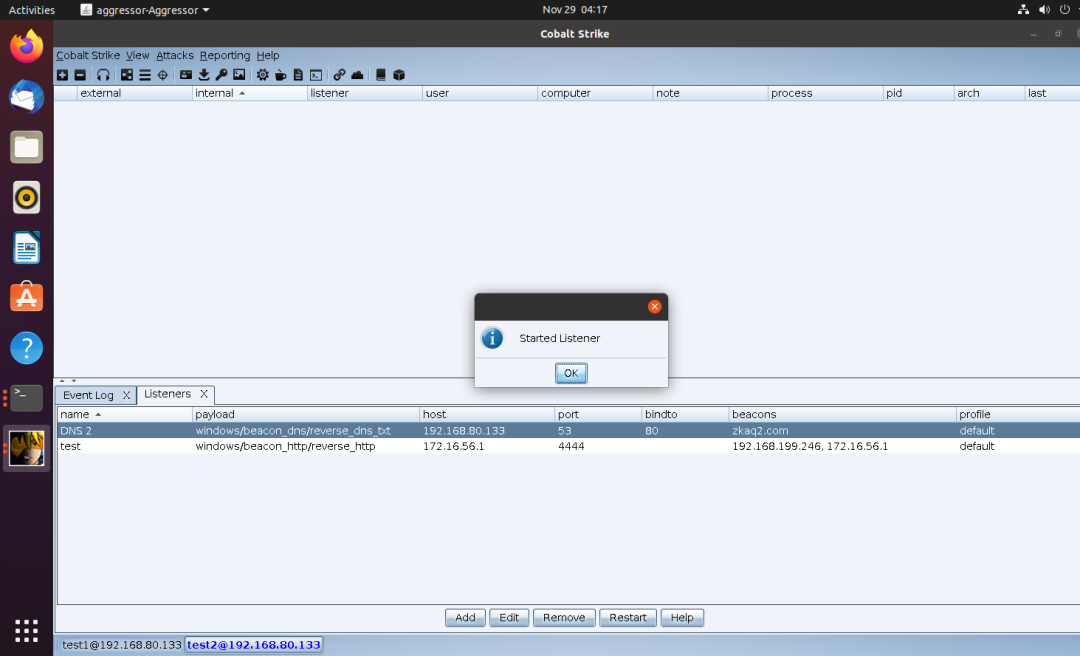Click Generate Windows Executable gear icon
Screen dimensions: 1080x656
tap(262, 75)
